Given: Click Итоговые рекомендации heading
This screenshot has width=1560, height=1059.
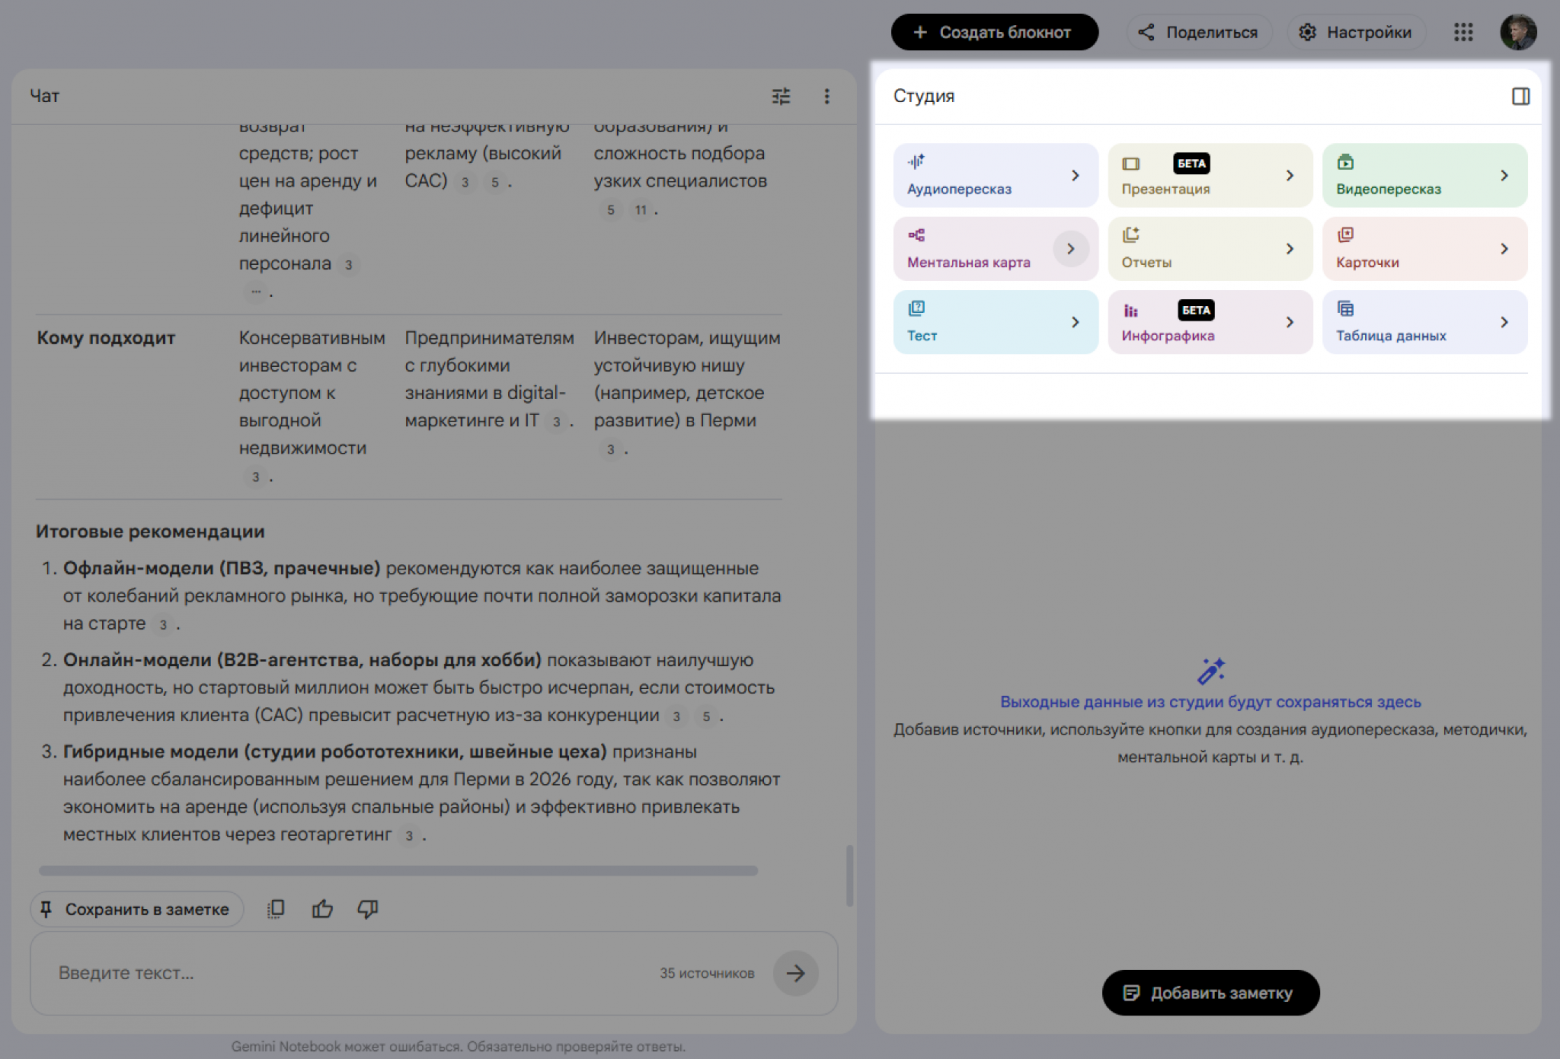Looking at the screenshot, I should [150, 532].
